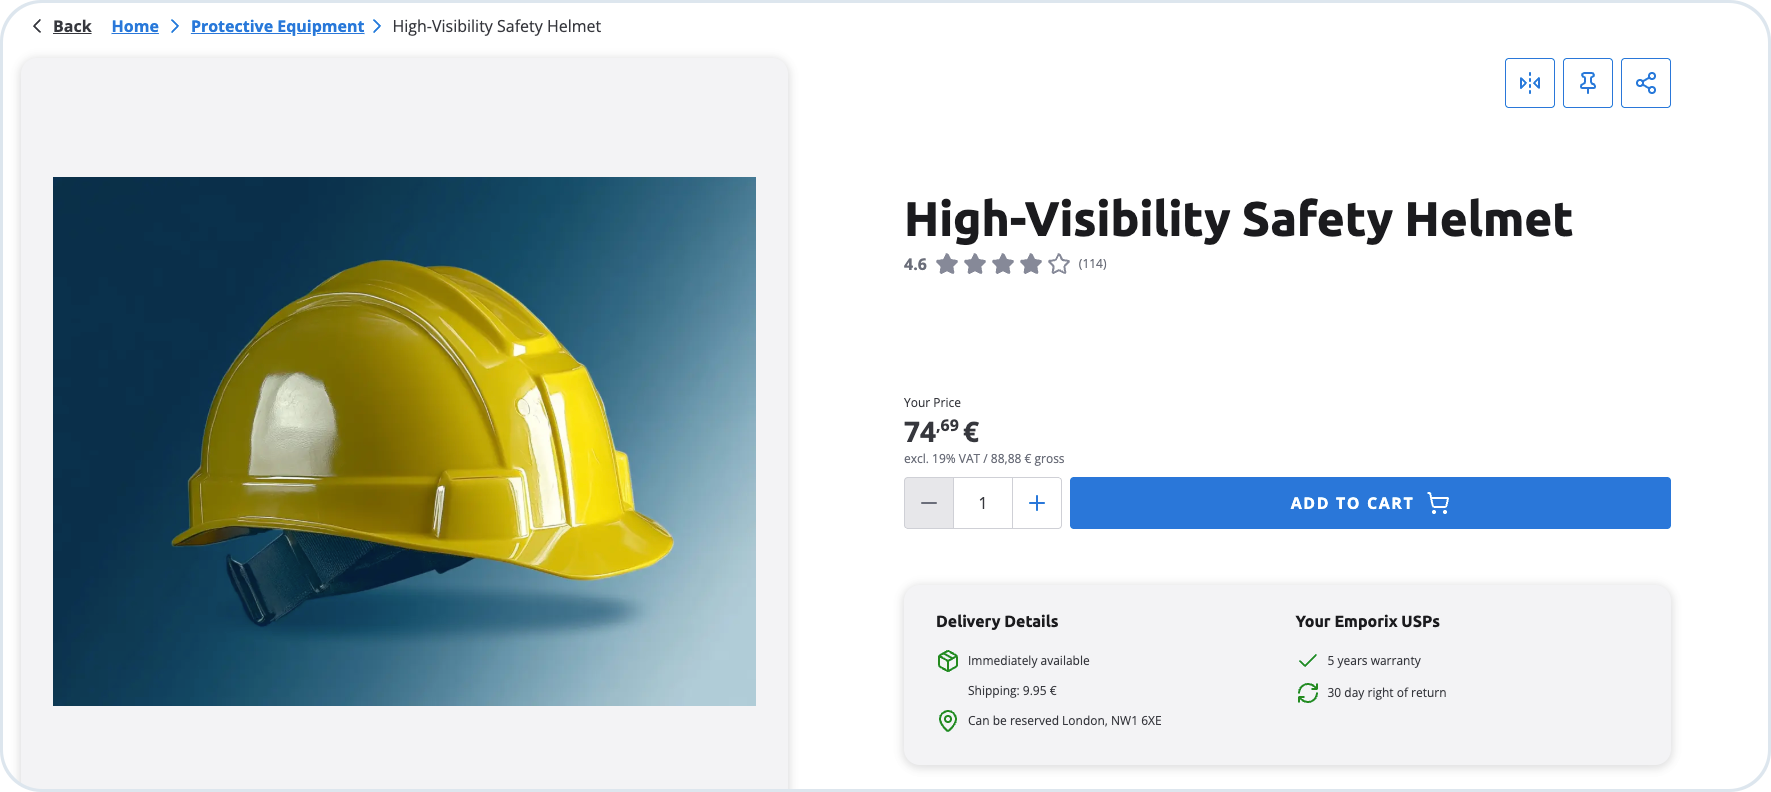The width and height of the screenshot is (1771, 792).
Task: Click the Back link
Action: click(x=72, y=26)
